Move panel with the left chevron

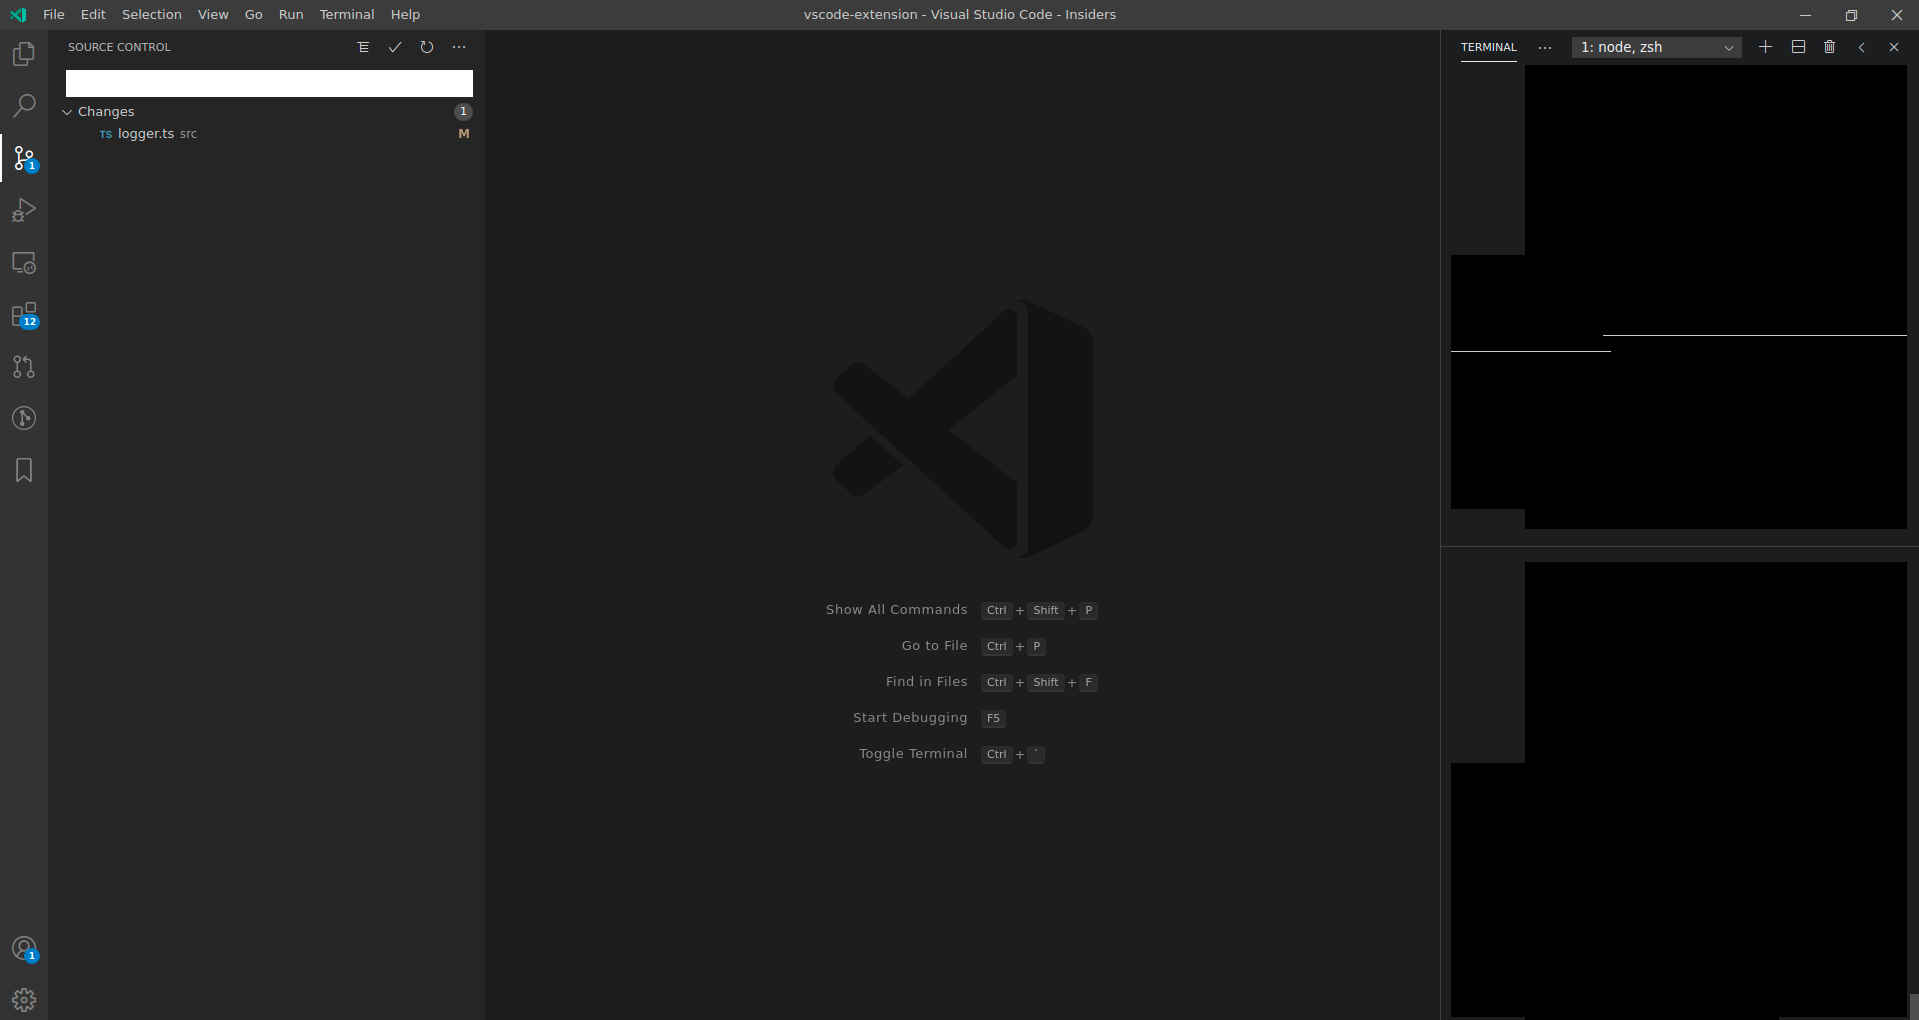point(1862,47)
